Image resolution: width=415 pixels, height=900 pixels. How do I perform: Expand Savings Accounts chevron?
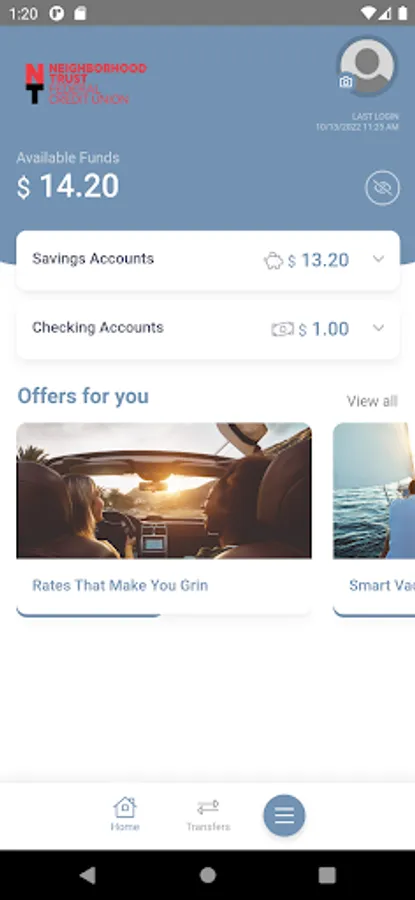[x=378, y=259]
